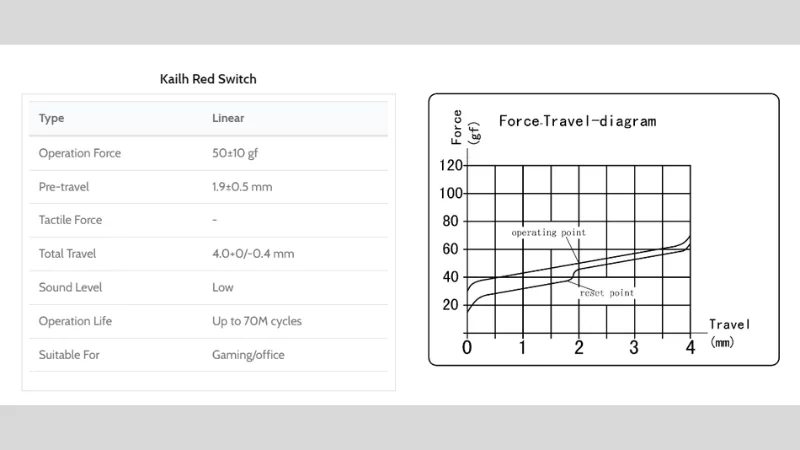Select the Up to 70M cycles value

(x=257, y=321)
